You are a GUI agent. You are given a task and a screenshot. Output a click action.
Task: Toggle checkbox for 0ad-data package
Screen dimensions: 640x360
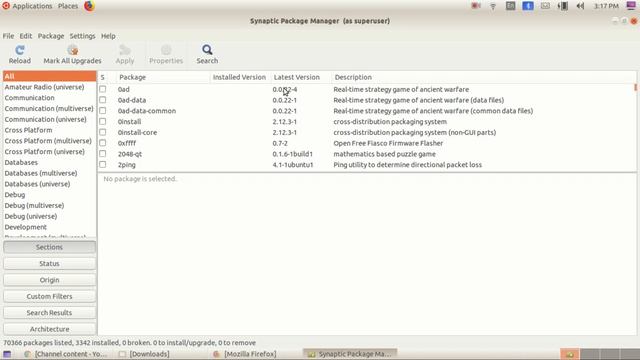[x=102, y=100]
